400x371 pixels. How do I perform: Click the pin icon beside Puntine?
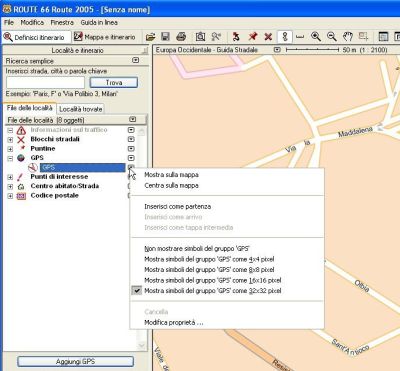pos(22,148)
